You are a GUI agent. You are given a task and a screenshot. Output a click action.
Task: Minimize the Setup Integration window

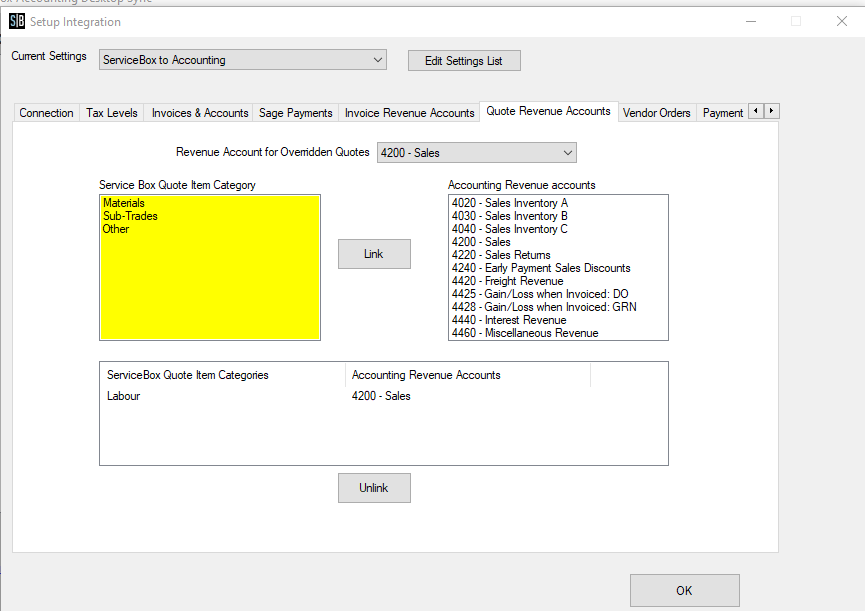[751, 22]
